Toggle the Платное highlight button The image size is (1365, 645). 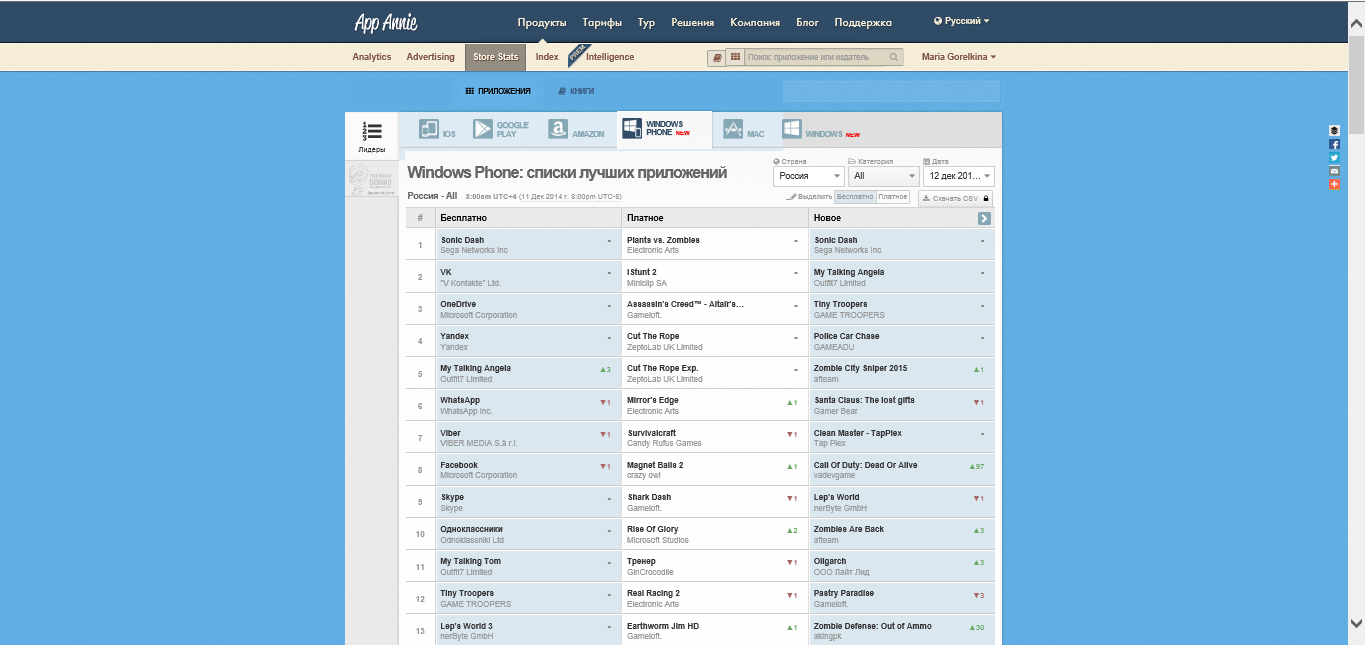coord(892,197)
